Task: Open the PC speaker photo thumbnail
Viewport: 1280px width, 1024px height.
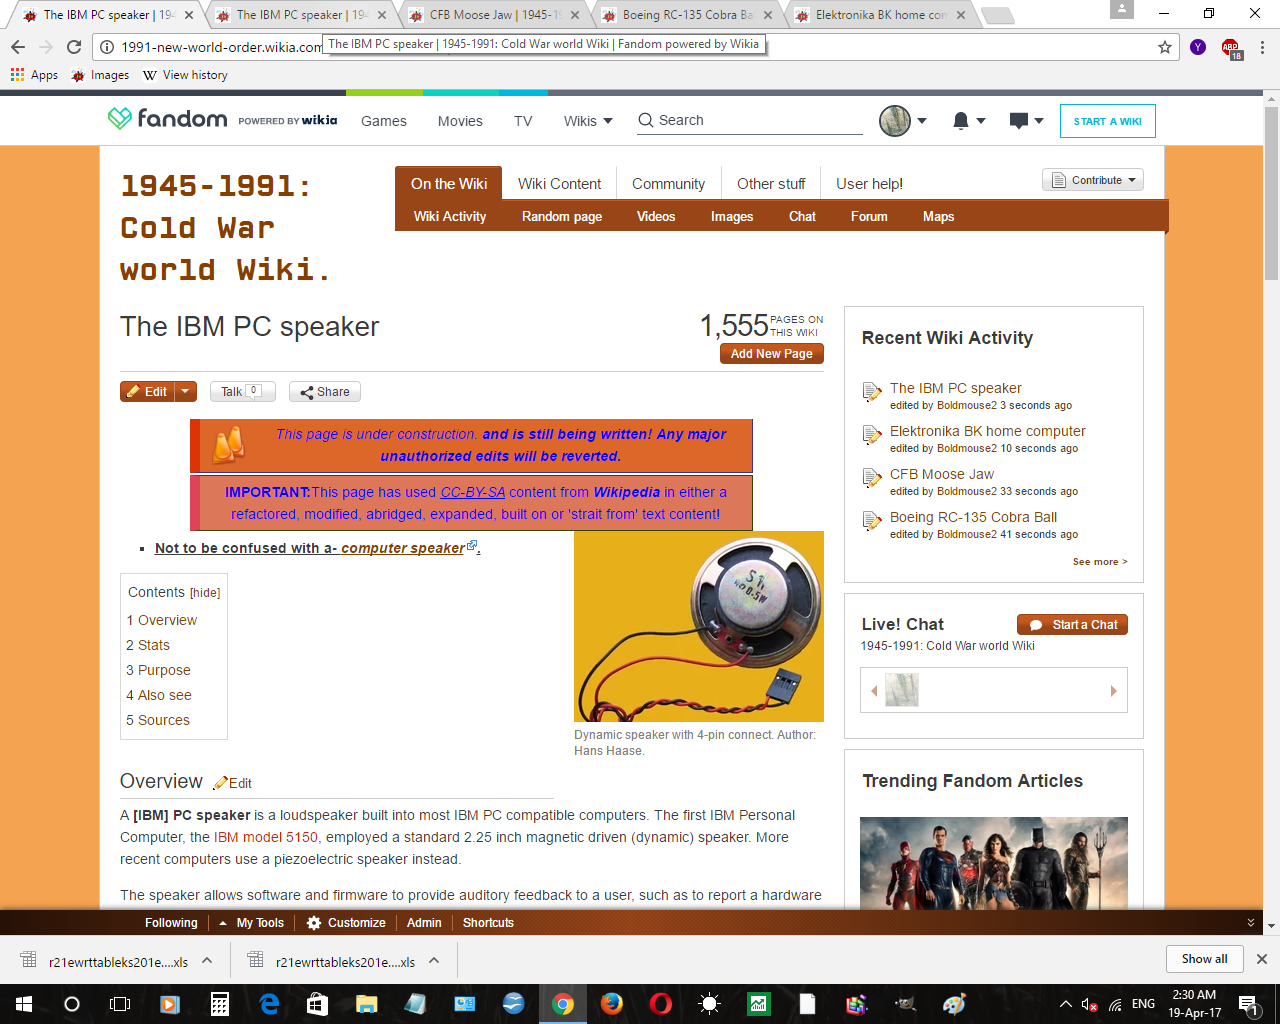Action: (699, 626)
